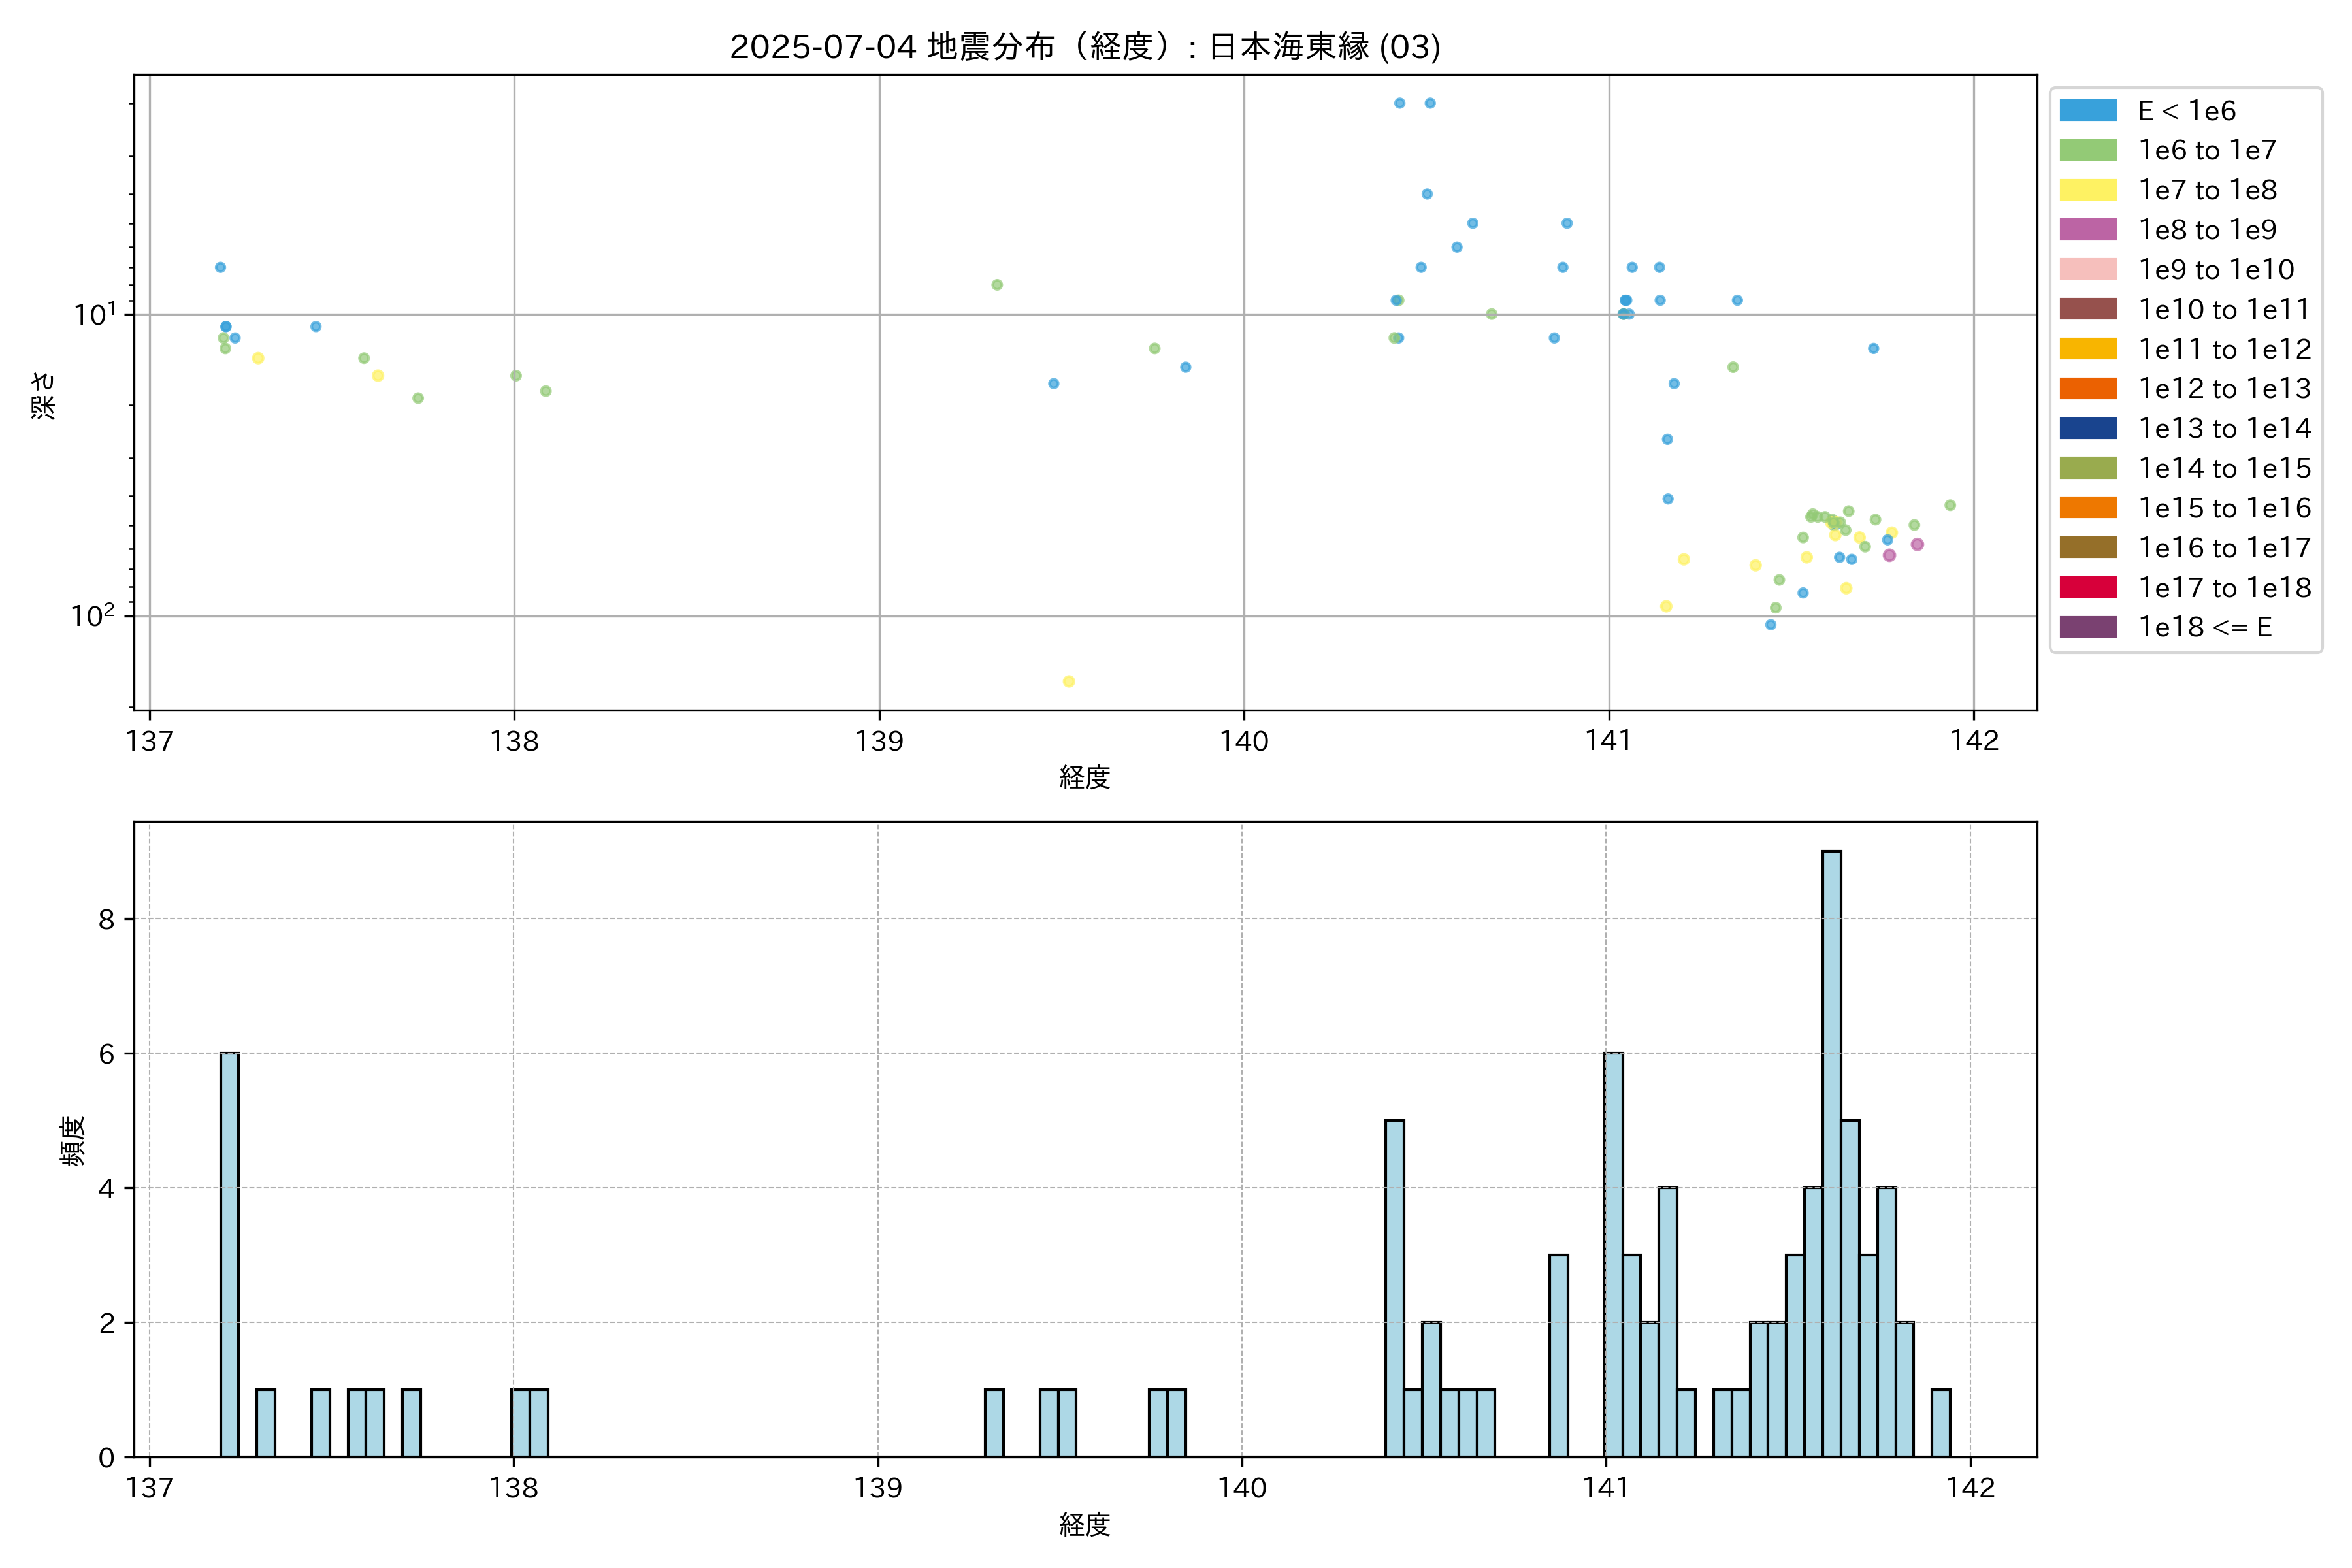This screenshot has width=2352, height=1568.
Task: Click the 経度 x-axis label under scatter plot
Action: point(1085,777)
